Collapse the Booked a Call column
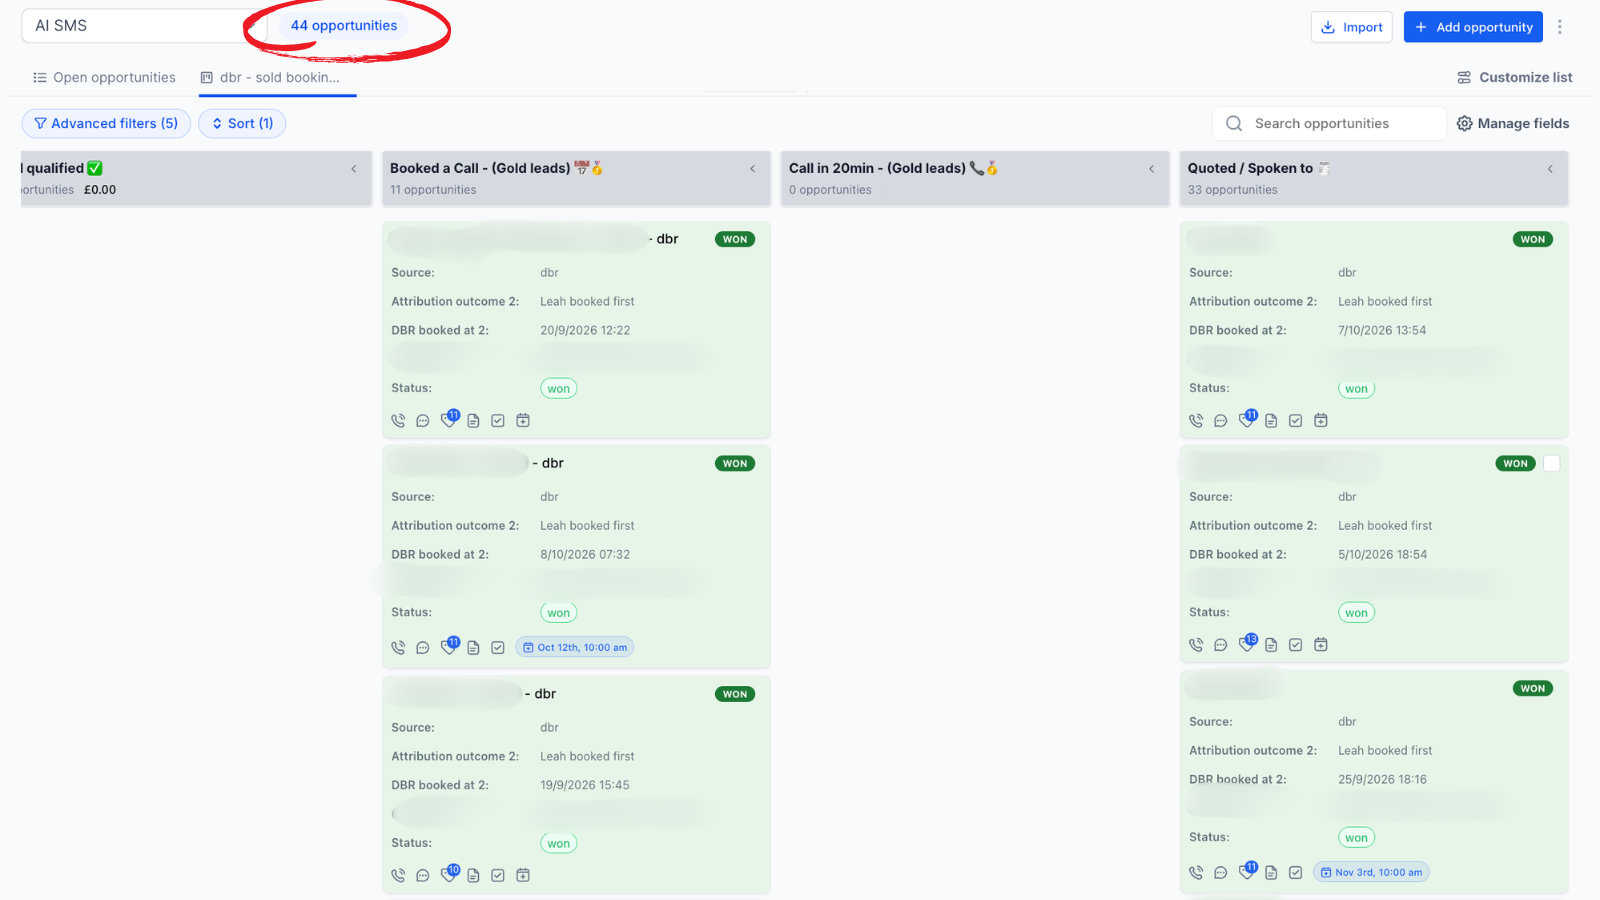 pos(753,169)
